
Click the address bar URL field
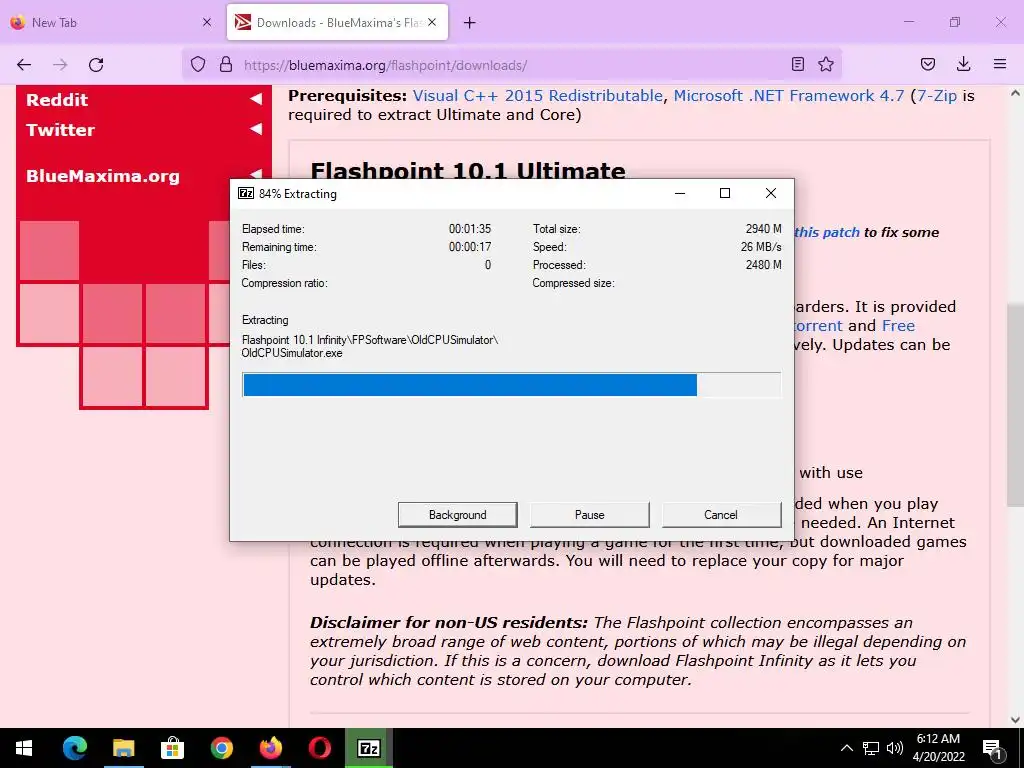pos(511,65)
